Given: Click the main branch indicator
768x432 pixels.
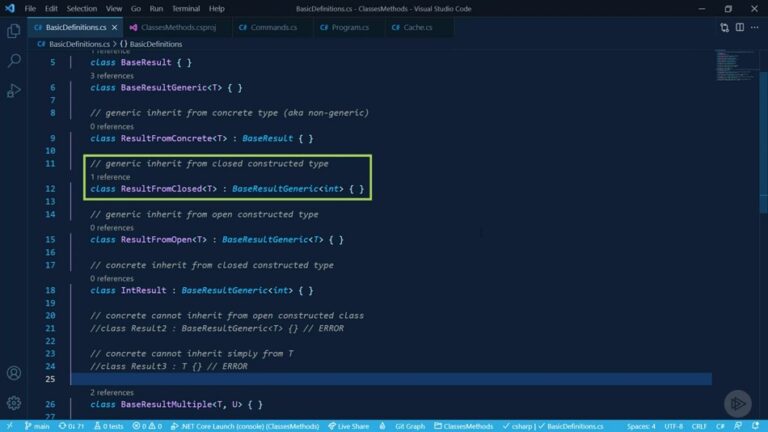Looking at the screenshot, I should point(35,426).
